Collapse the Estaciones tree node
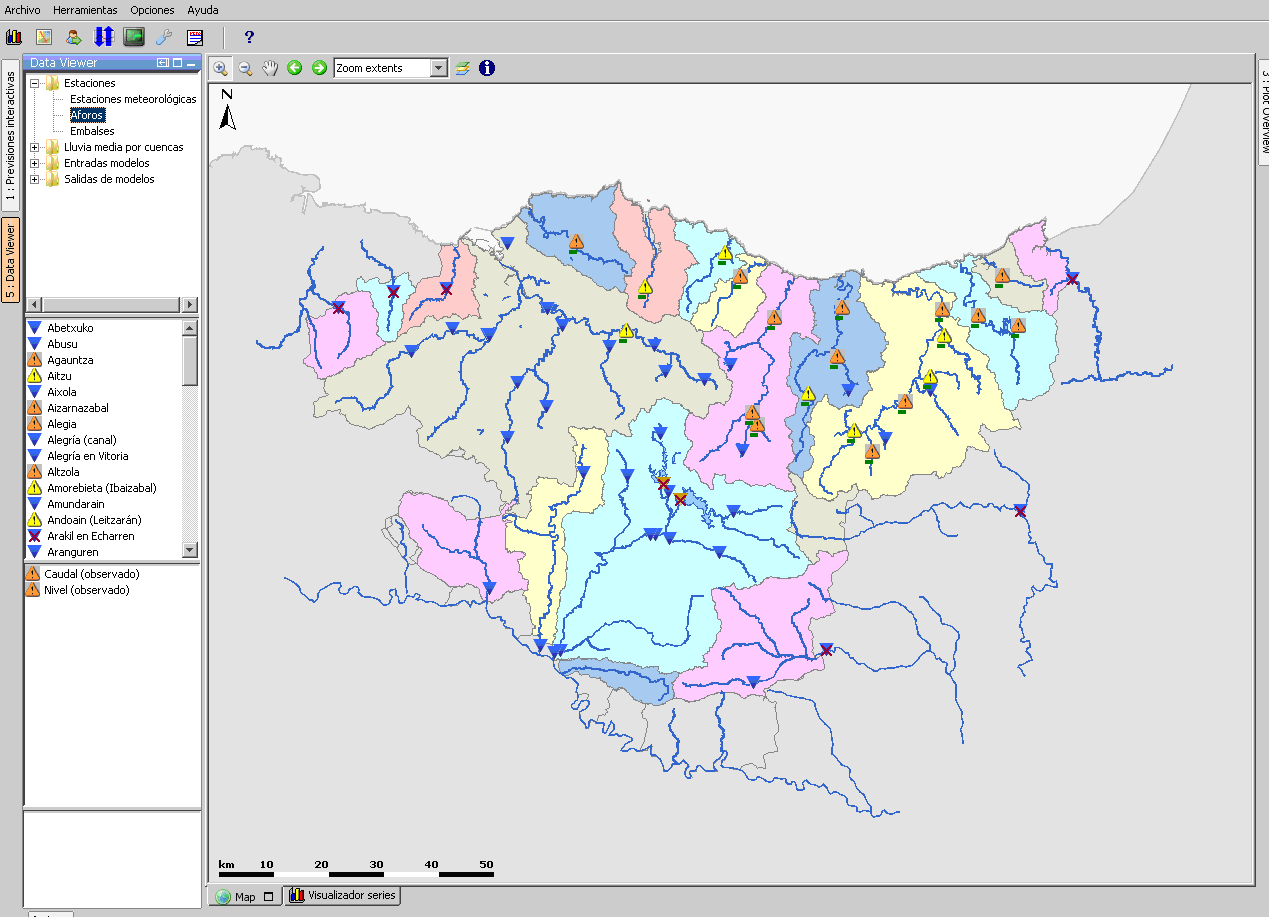 (35, 83)
